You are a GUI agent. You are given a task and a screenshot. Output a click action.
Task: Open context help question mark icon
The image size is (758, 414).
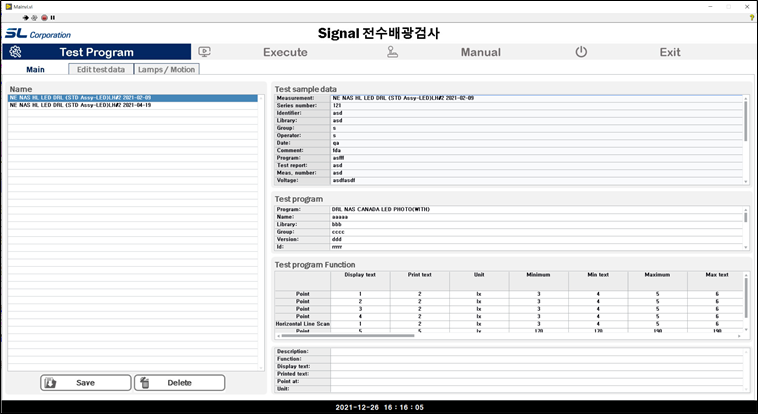click(751, 17)
